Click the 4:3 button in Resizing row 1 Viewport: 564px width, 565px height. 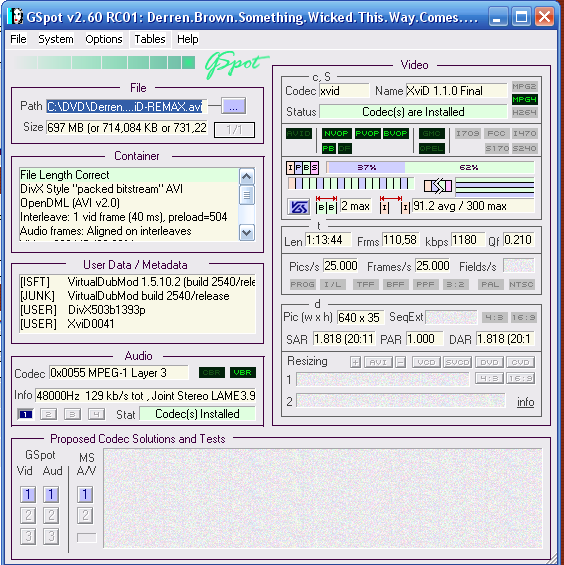(489, 378)
